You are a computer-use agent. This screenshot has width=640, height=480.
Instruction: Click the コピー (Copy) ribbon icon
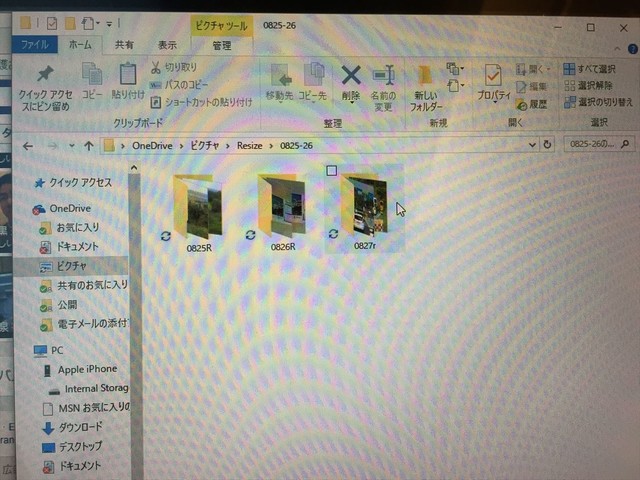coord(92,81)
